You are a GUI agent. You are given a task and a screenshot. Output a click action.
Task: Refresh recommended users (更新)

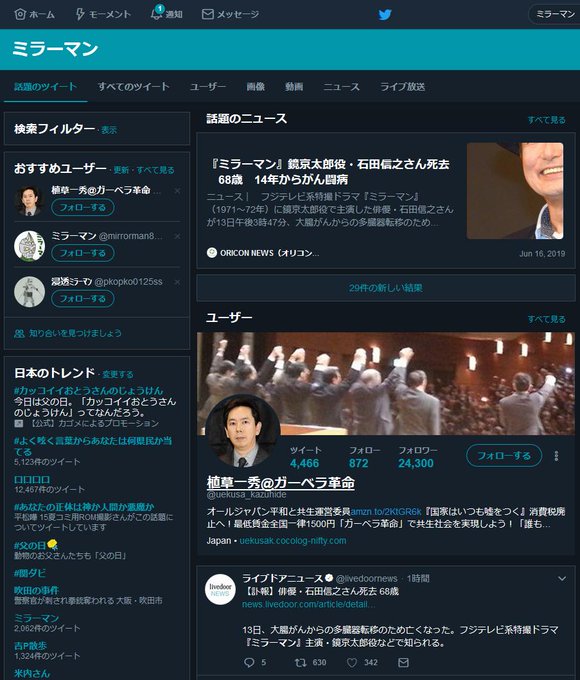tap(121, 170)
